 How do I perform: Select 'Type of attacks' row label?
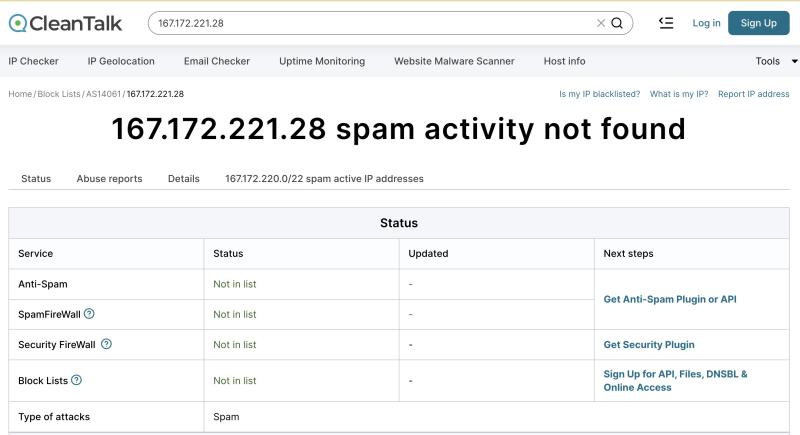54,417
